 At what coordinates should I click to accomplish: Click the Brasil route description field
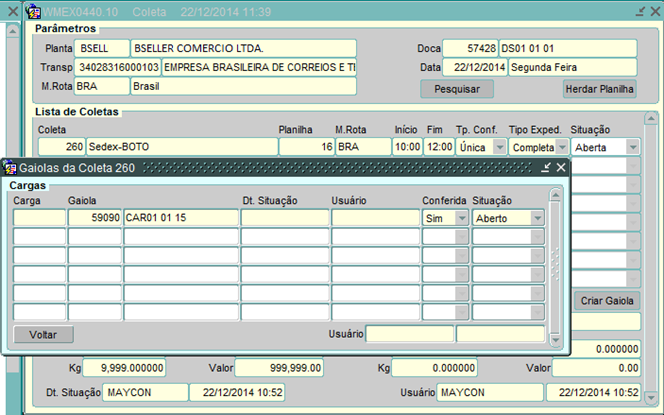(243, 86)
